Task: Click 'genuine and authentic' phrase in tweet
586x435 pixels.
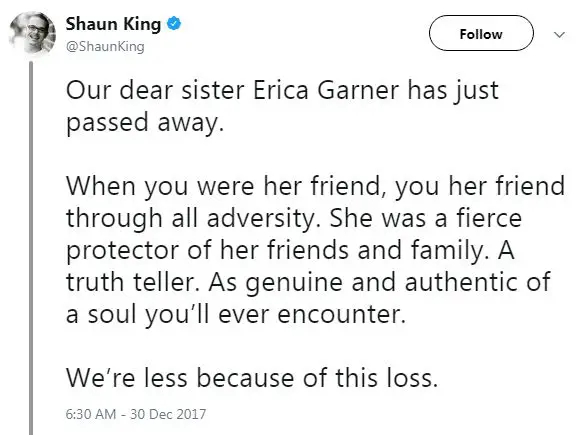Action: click(382, 283)
